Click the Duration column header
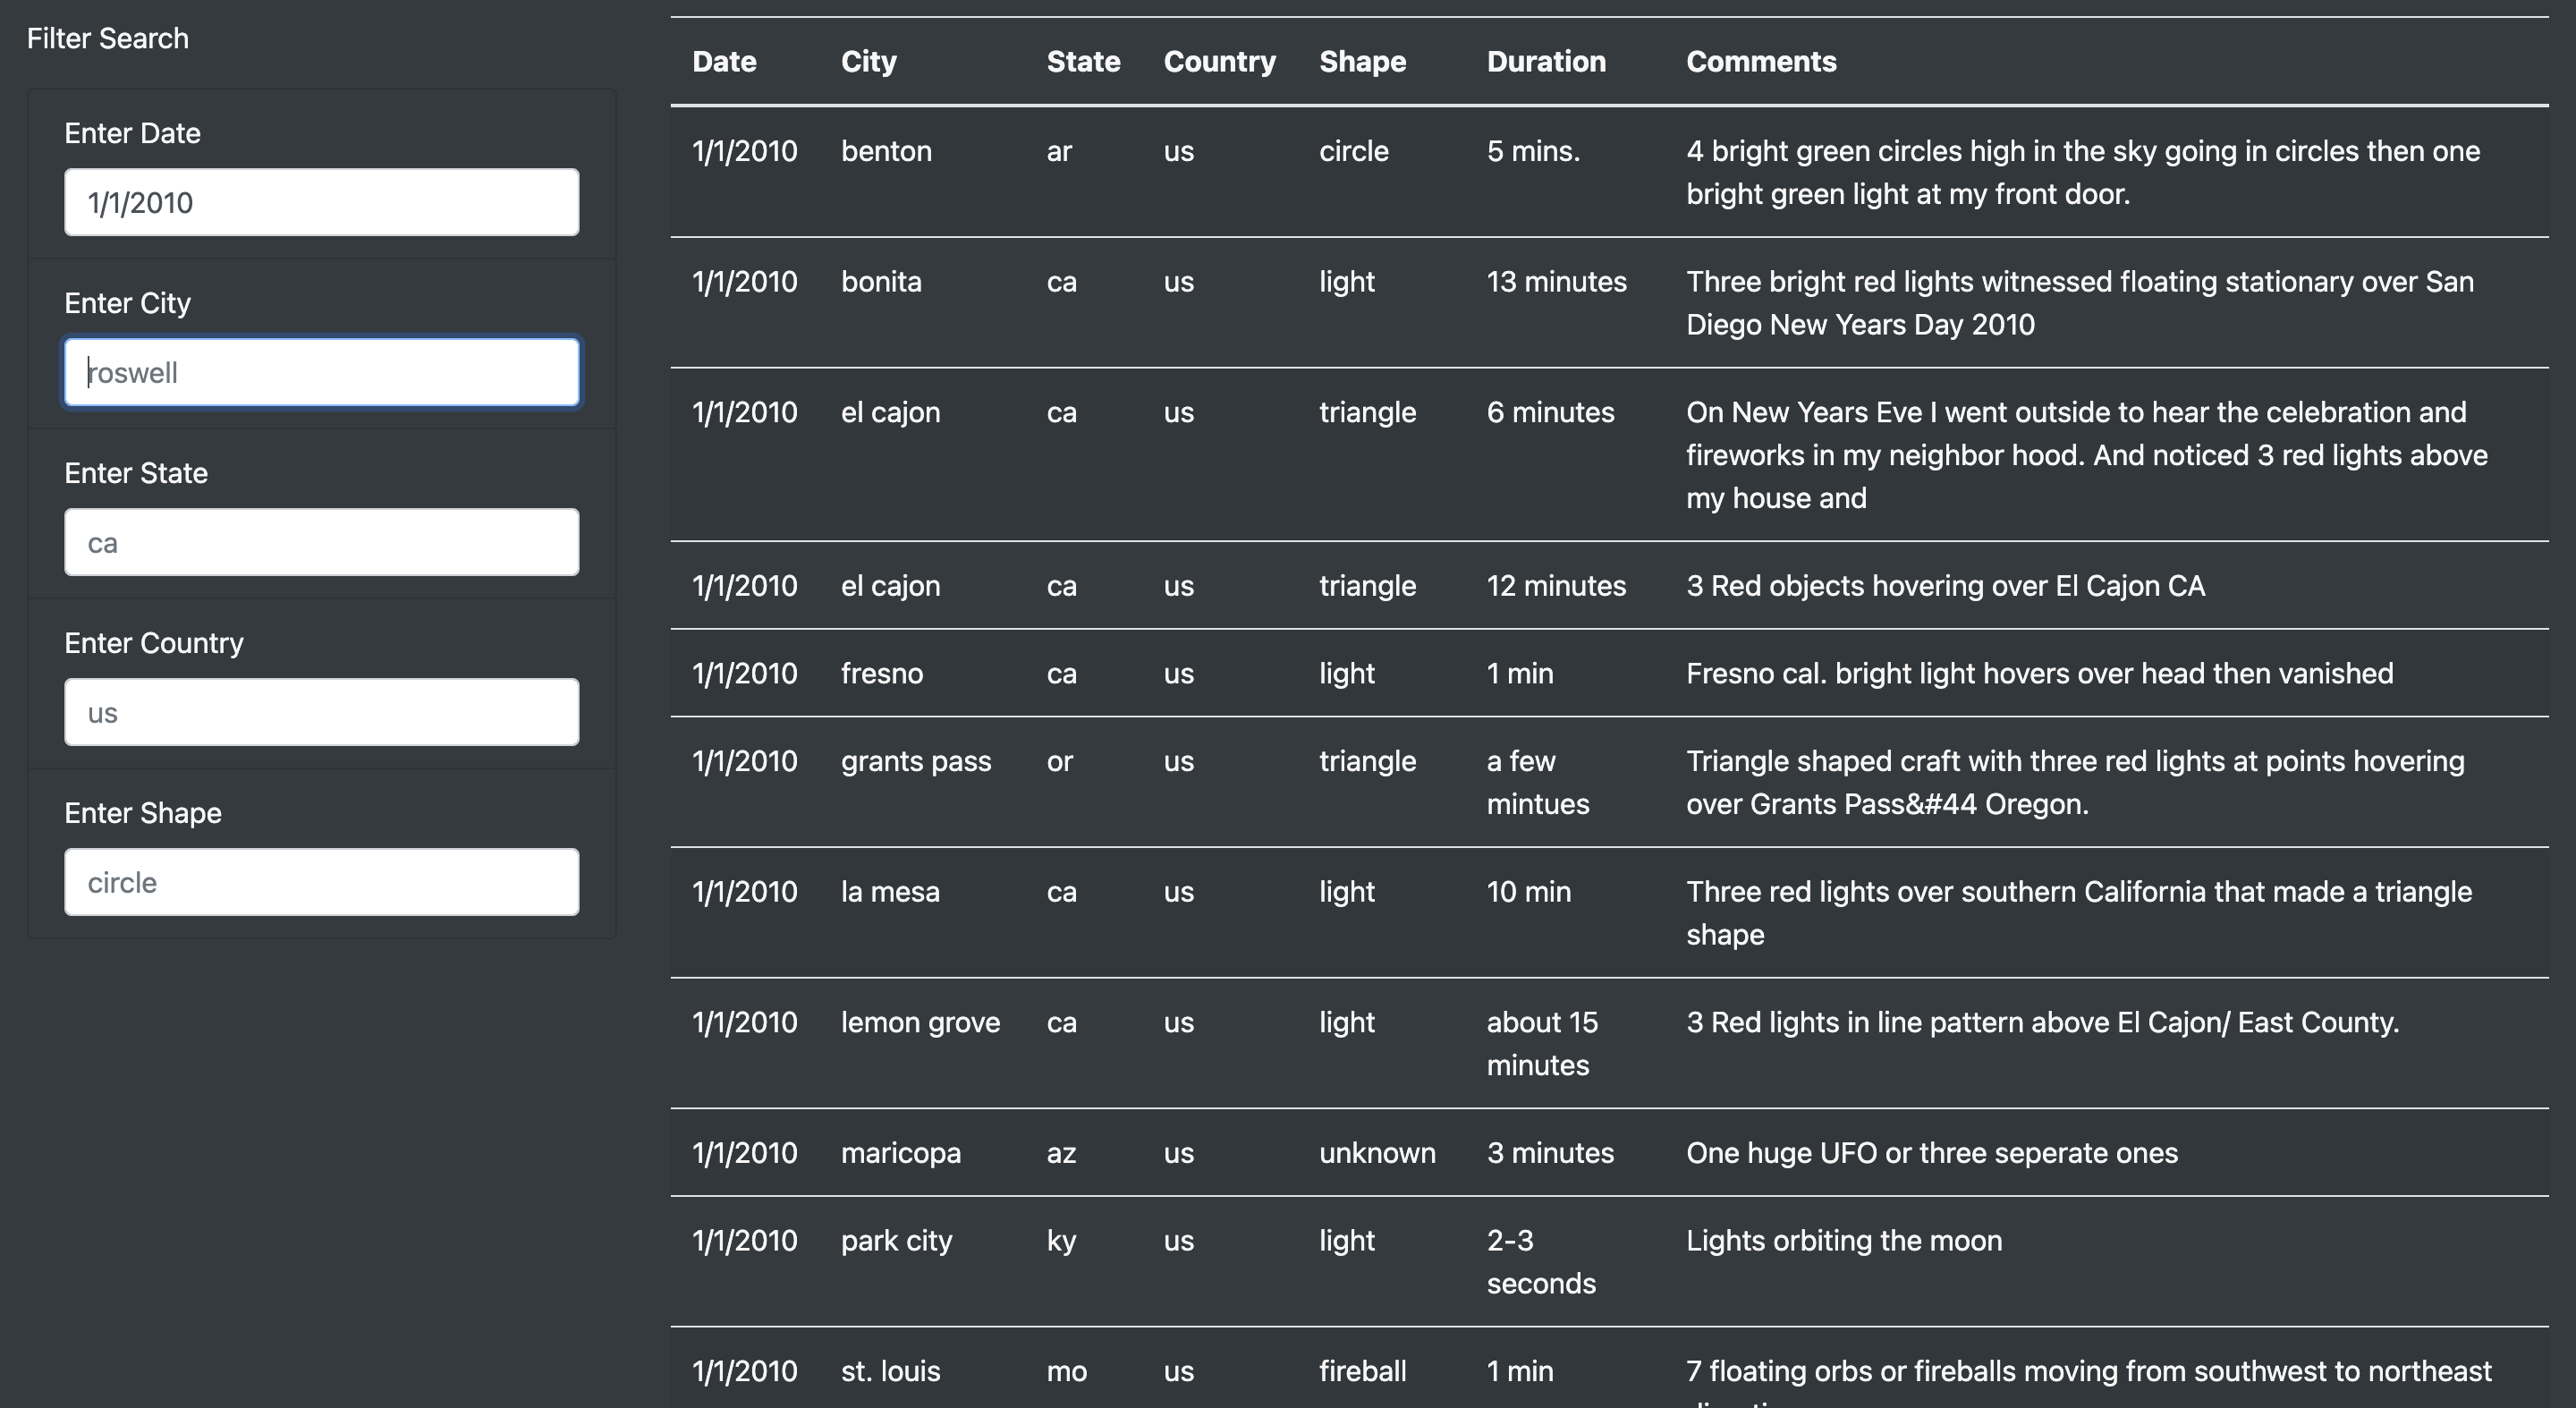The width and height of the screenshot is (2576, 1408). pyautogui.click(x=1546, y=61)
